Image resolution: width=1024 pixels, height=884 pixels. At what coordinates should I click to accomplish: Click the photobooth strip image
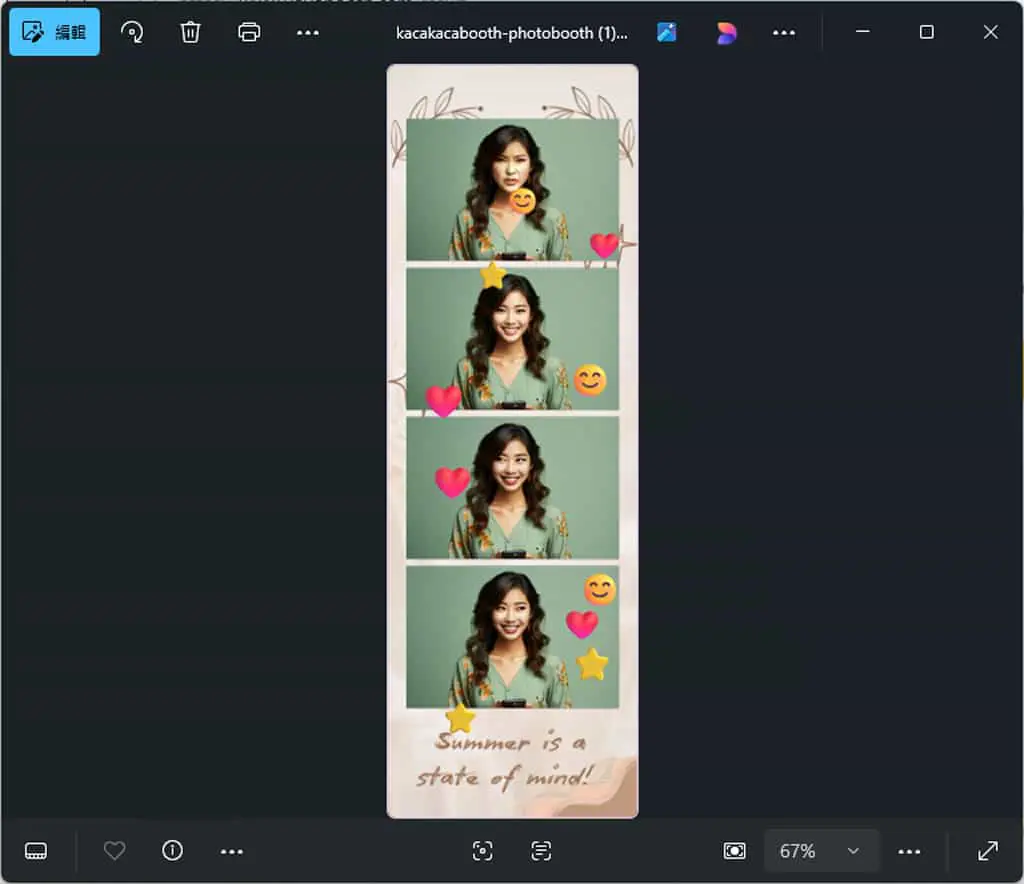tap(513, 441)
